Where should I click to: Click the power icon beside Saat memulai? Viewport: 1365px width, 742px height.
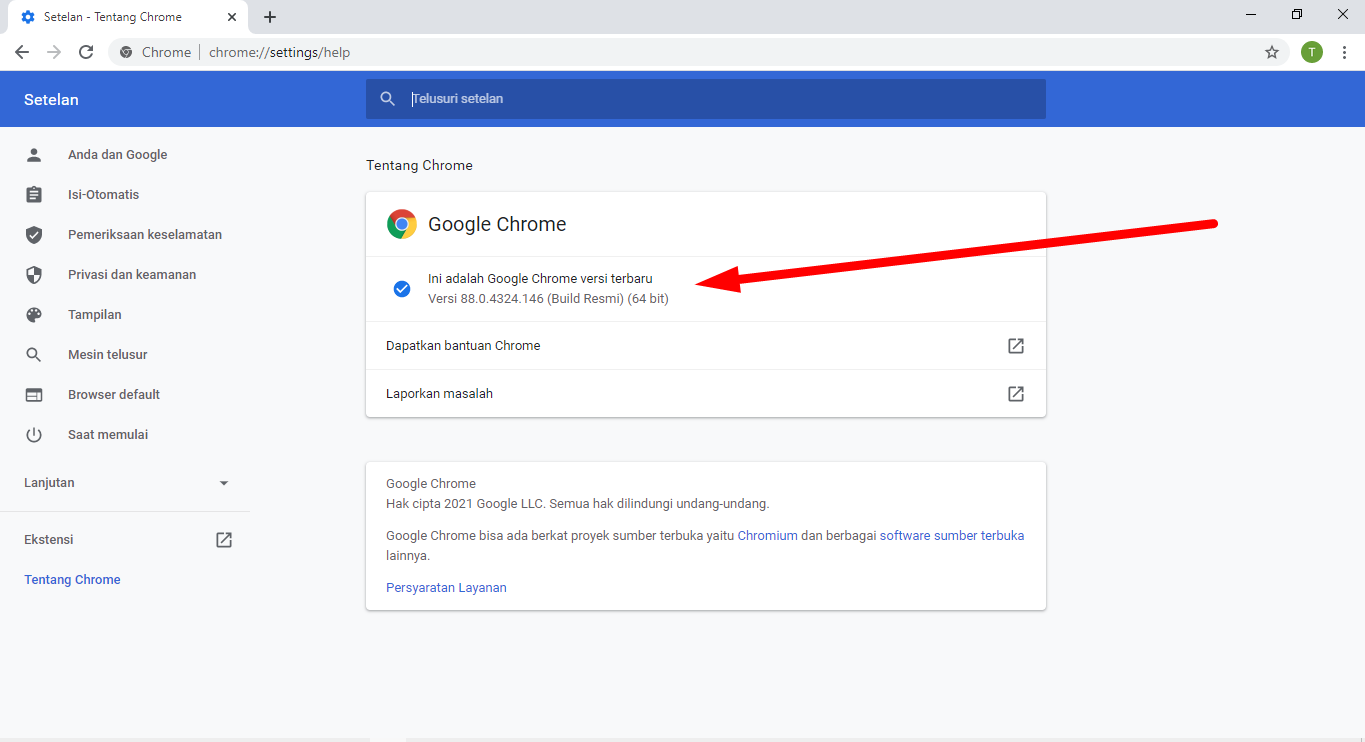34,435
